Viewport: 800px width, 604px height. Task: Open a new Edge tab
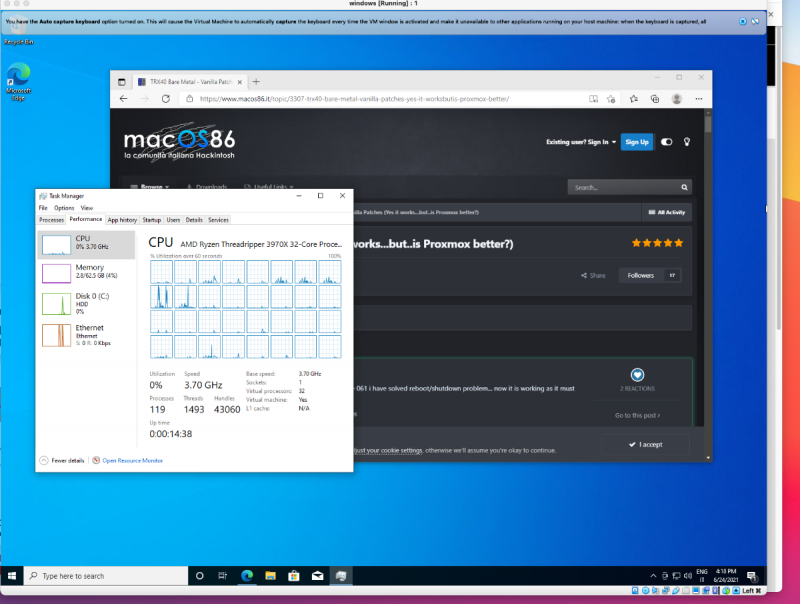pyautogui.click(x=256, y=82)
